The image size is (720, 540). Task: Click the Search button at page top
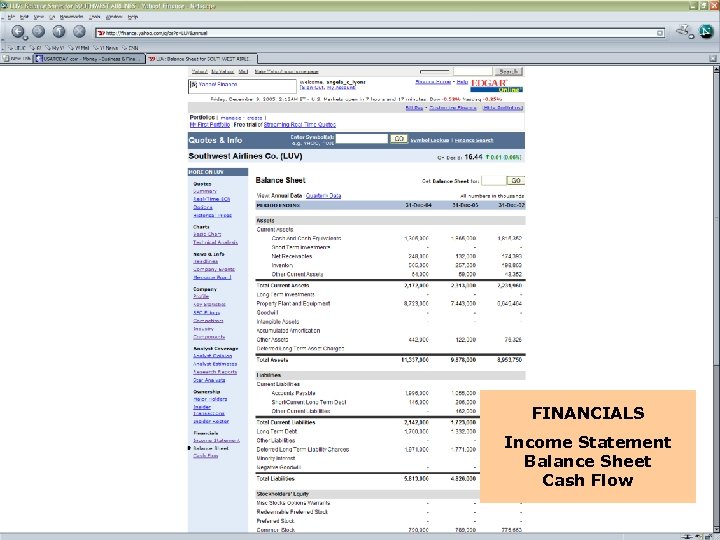tap(508, 72)
